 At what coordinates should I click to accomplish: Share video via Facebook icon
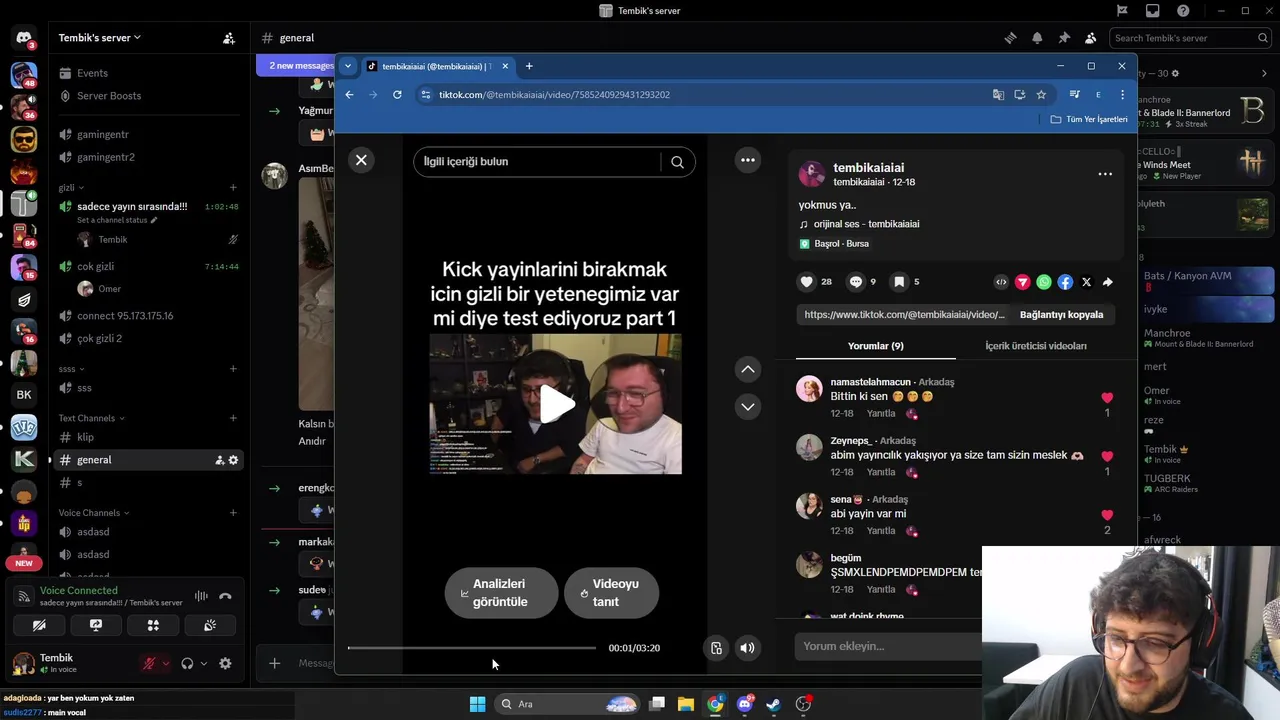(x=1065, y=282)
